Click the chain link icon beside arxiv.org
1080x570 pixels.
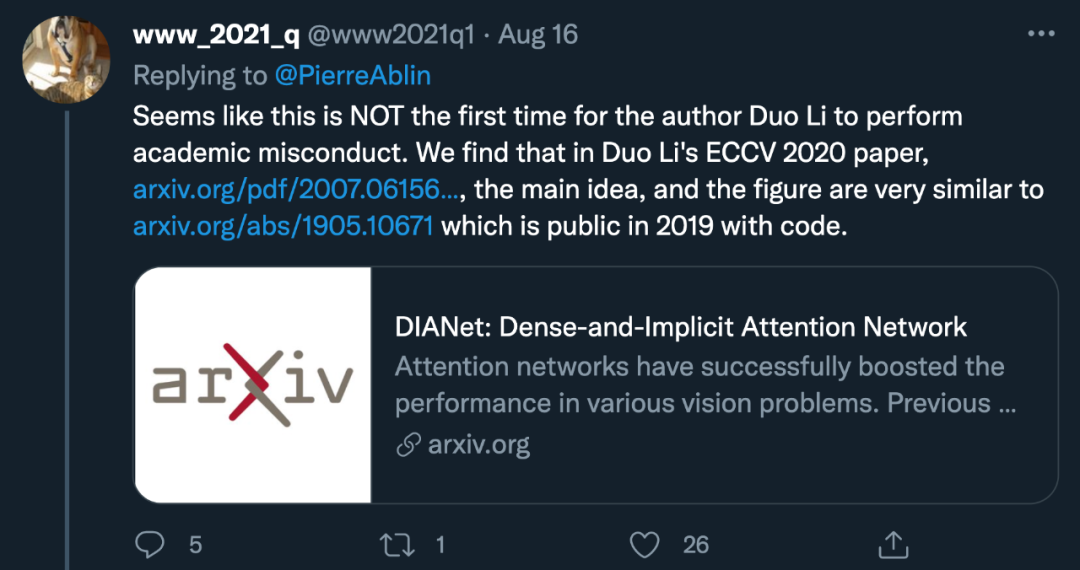[x=408, y=446]
